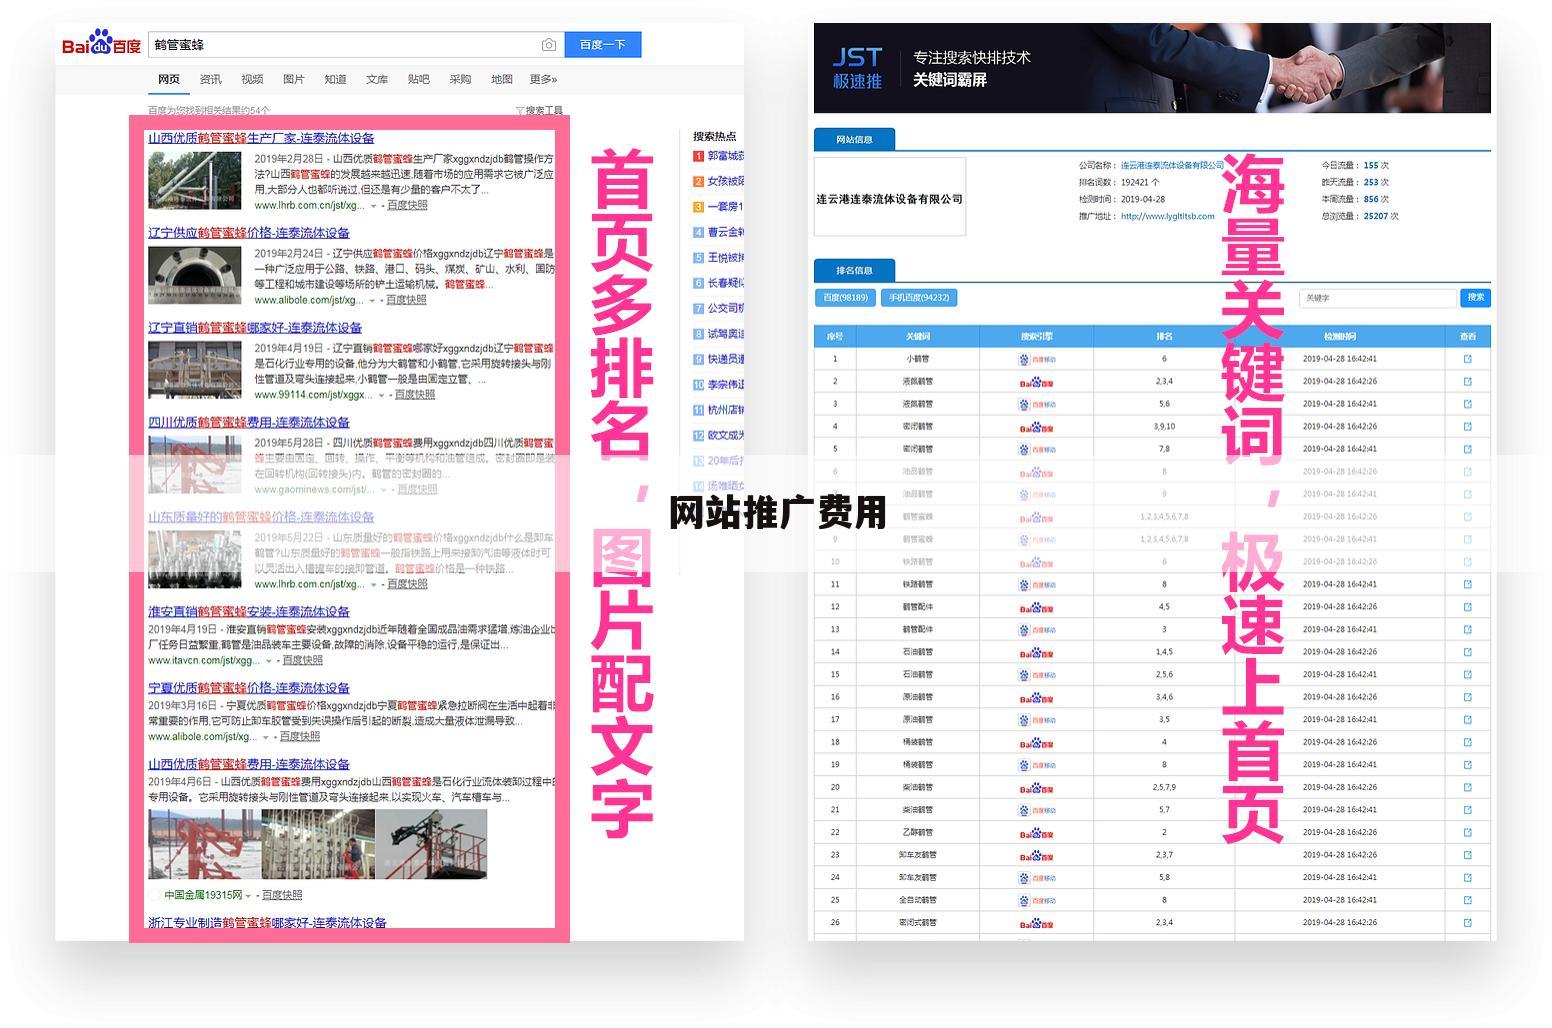Switch to the 贴吧 tab

(x=418, y=79)
